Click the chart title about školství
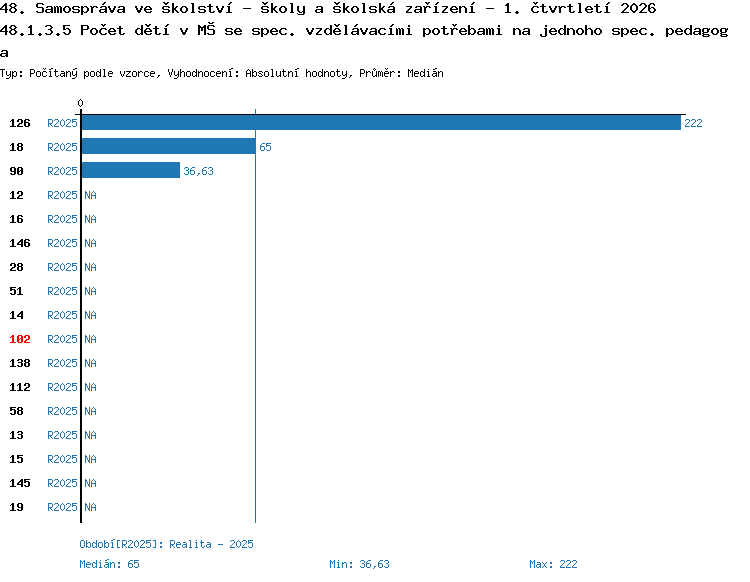This screenshot has width=750, height=582. click(328, 8)
